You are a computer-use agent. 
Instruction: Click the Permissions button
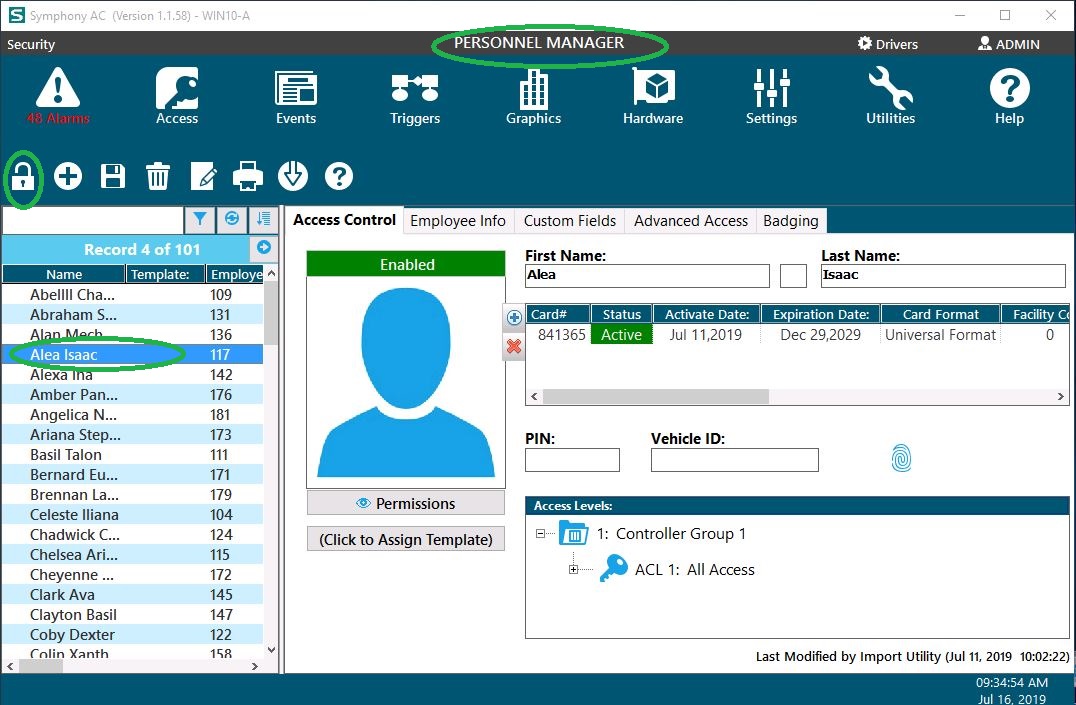coord(406,503)
